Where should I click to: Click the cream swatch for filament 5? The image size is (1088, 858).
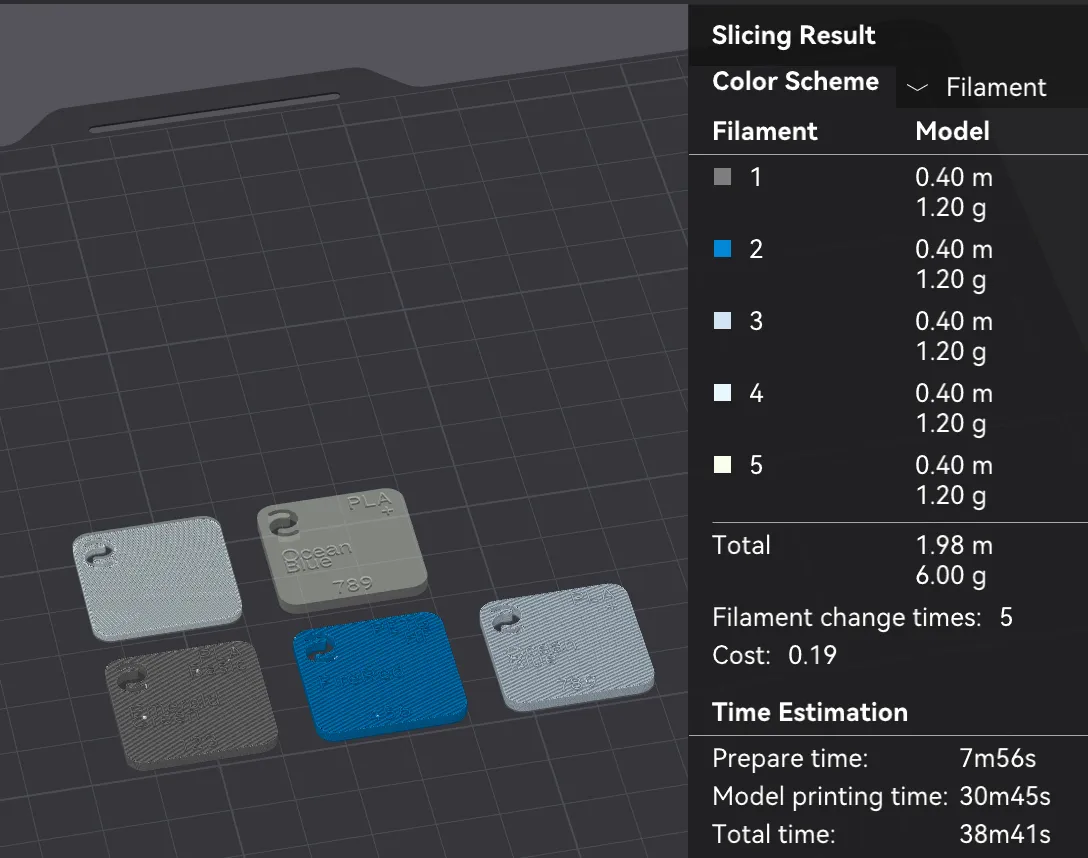click(722, 465)
